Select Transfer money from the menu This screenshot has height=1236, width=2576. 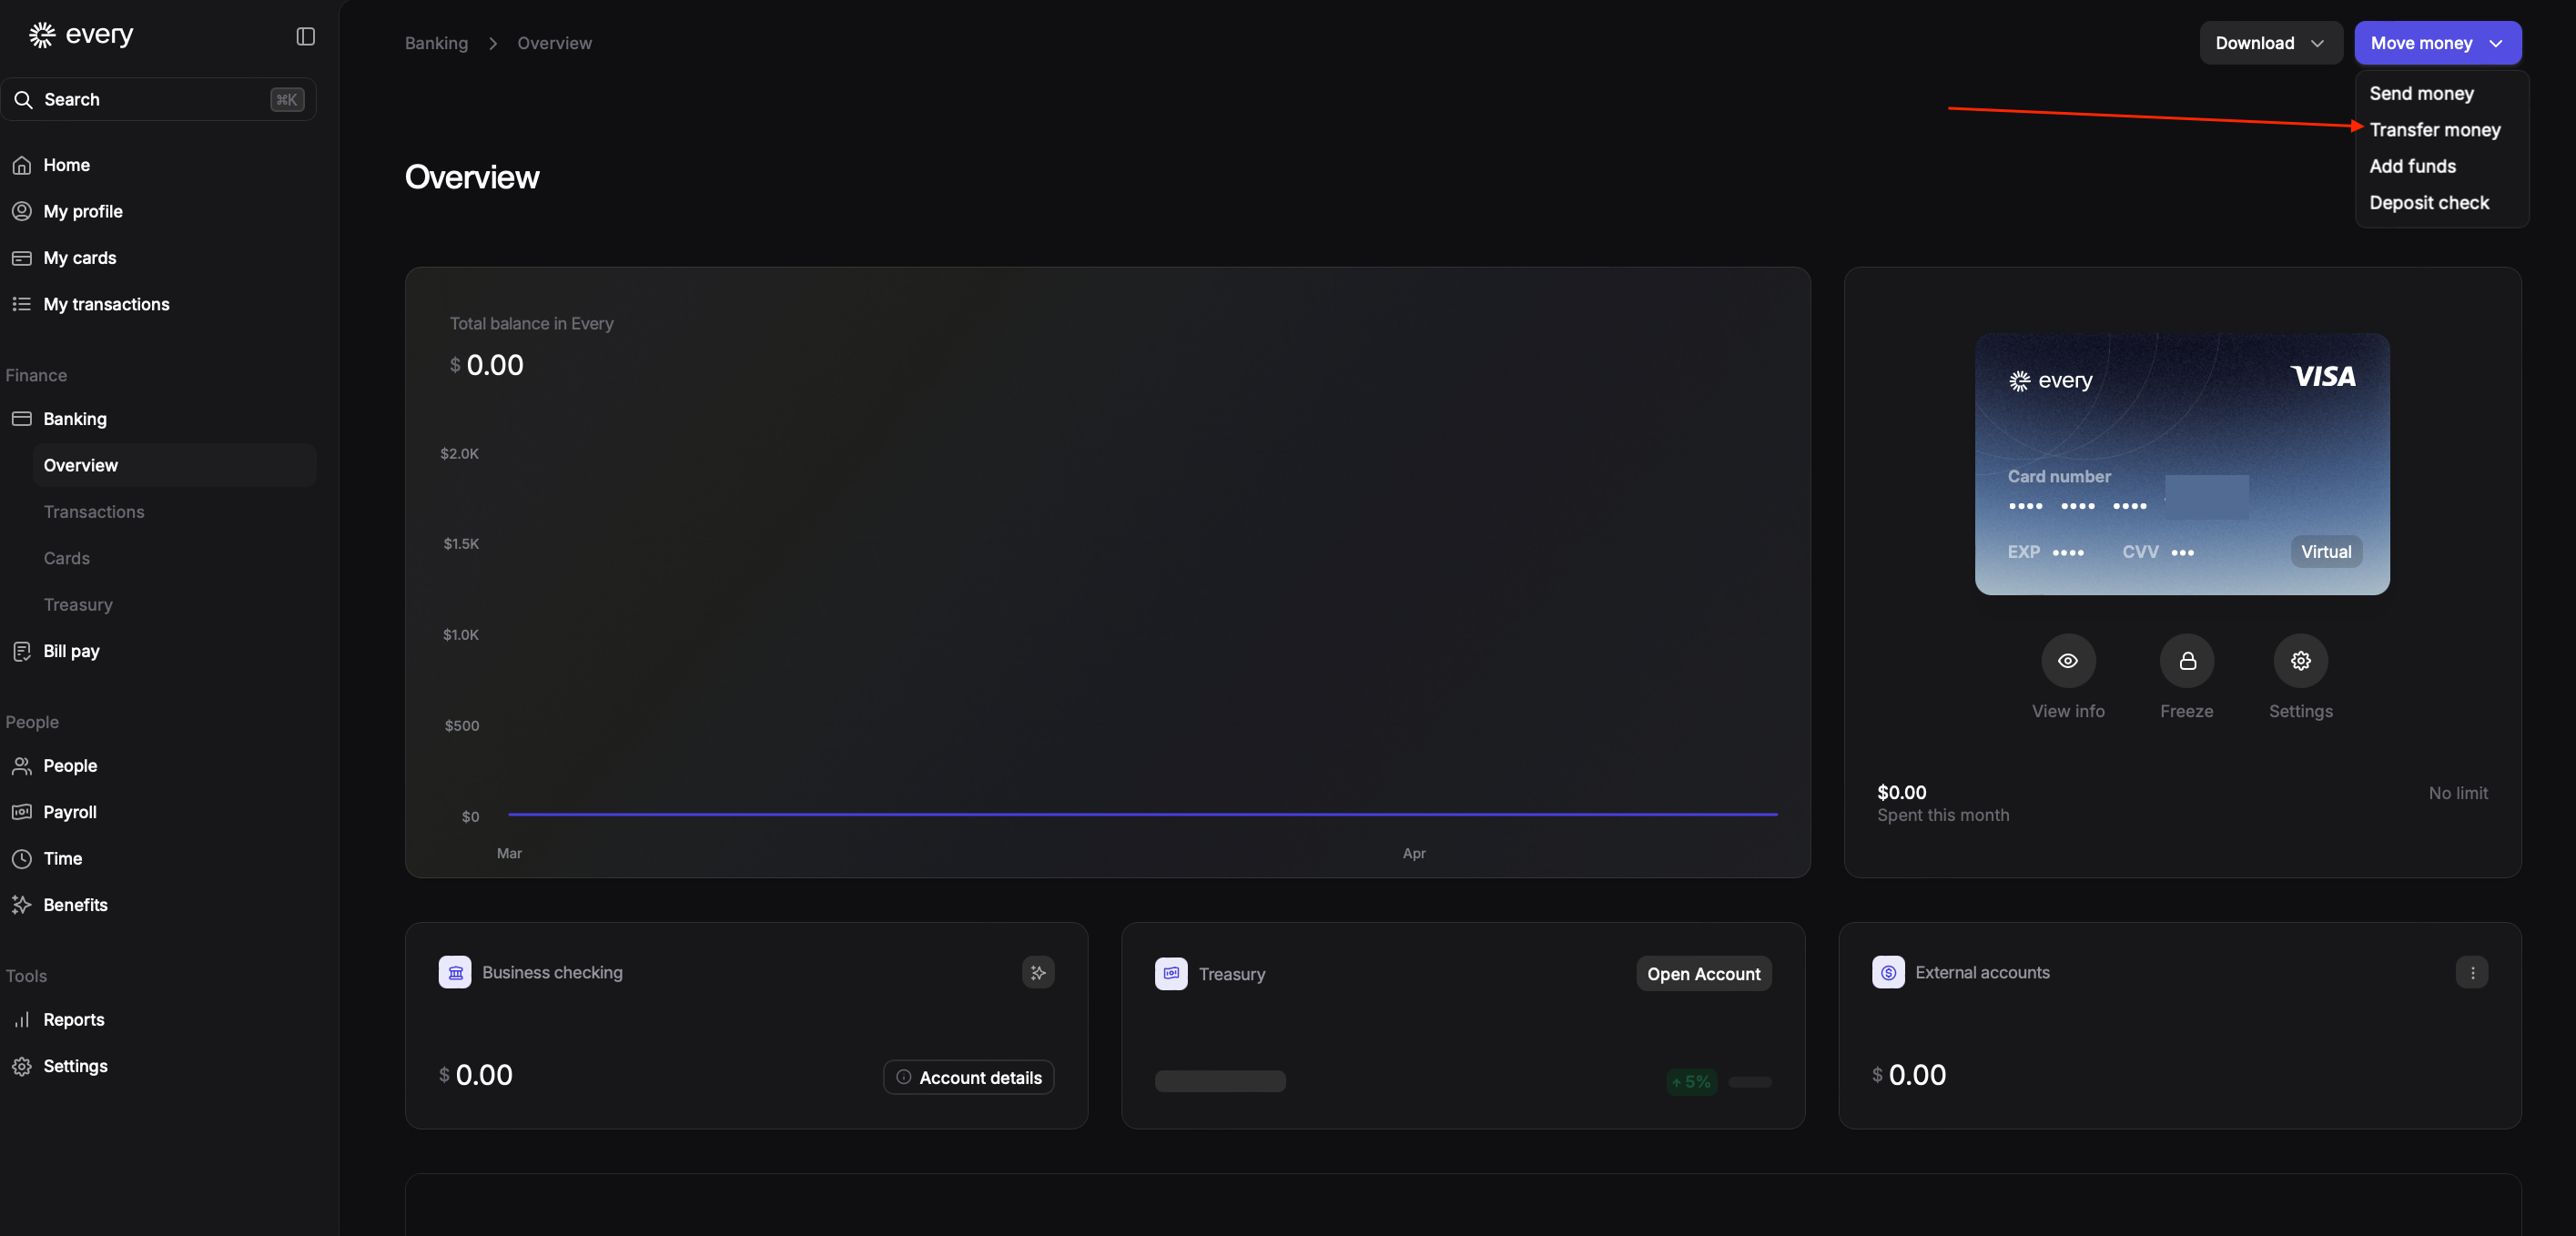coord(2434,130)
